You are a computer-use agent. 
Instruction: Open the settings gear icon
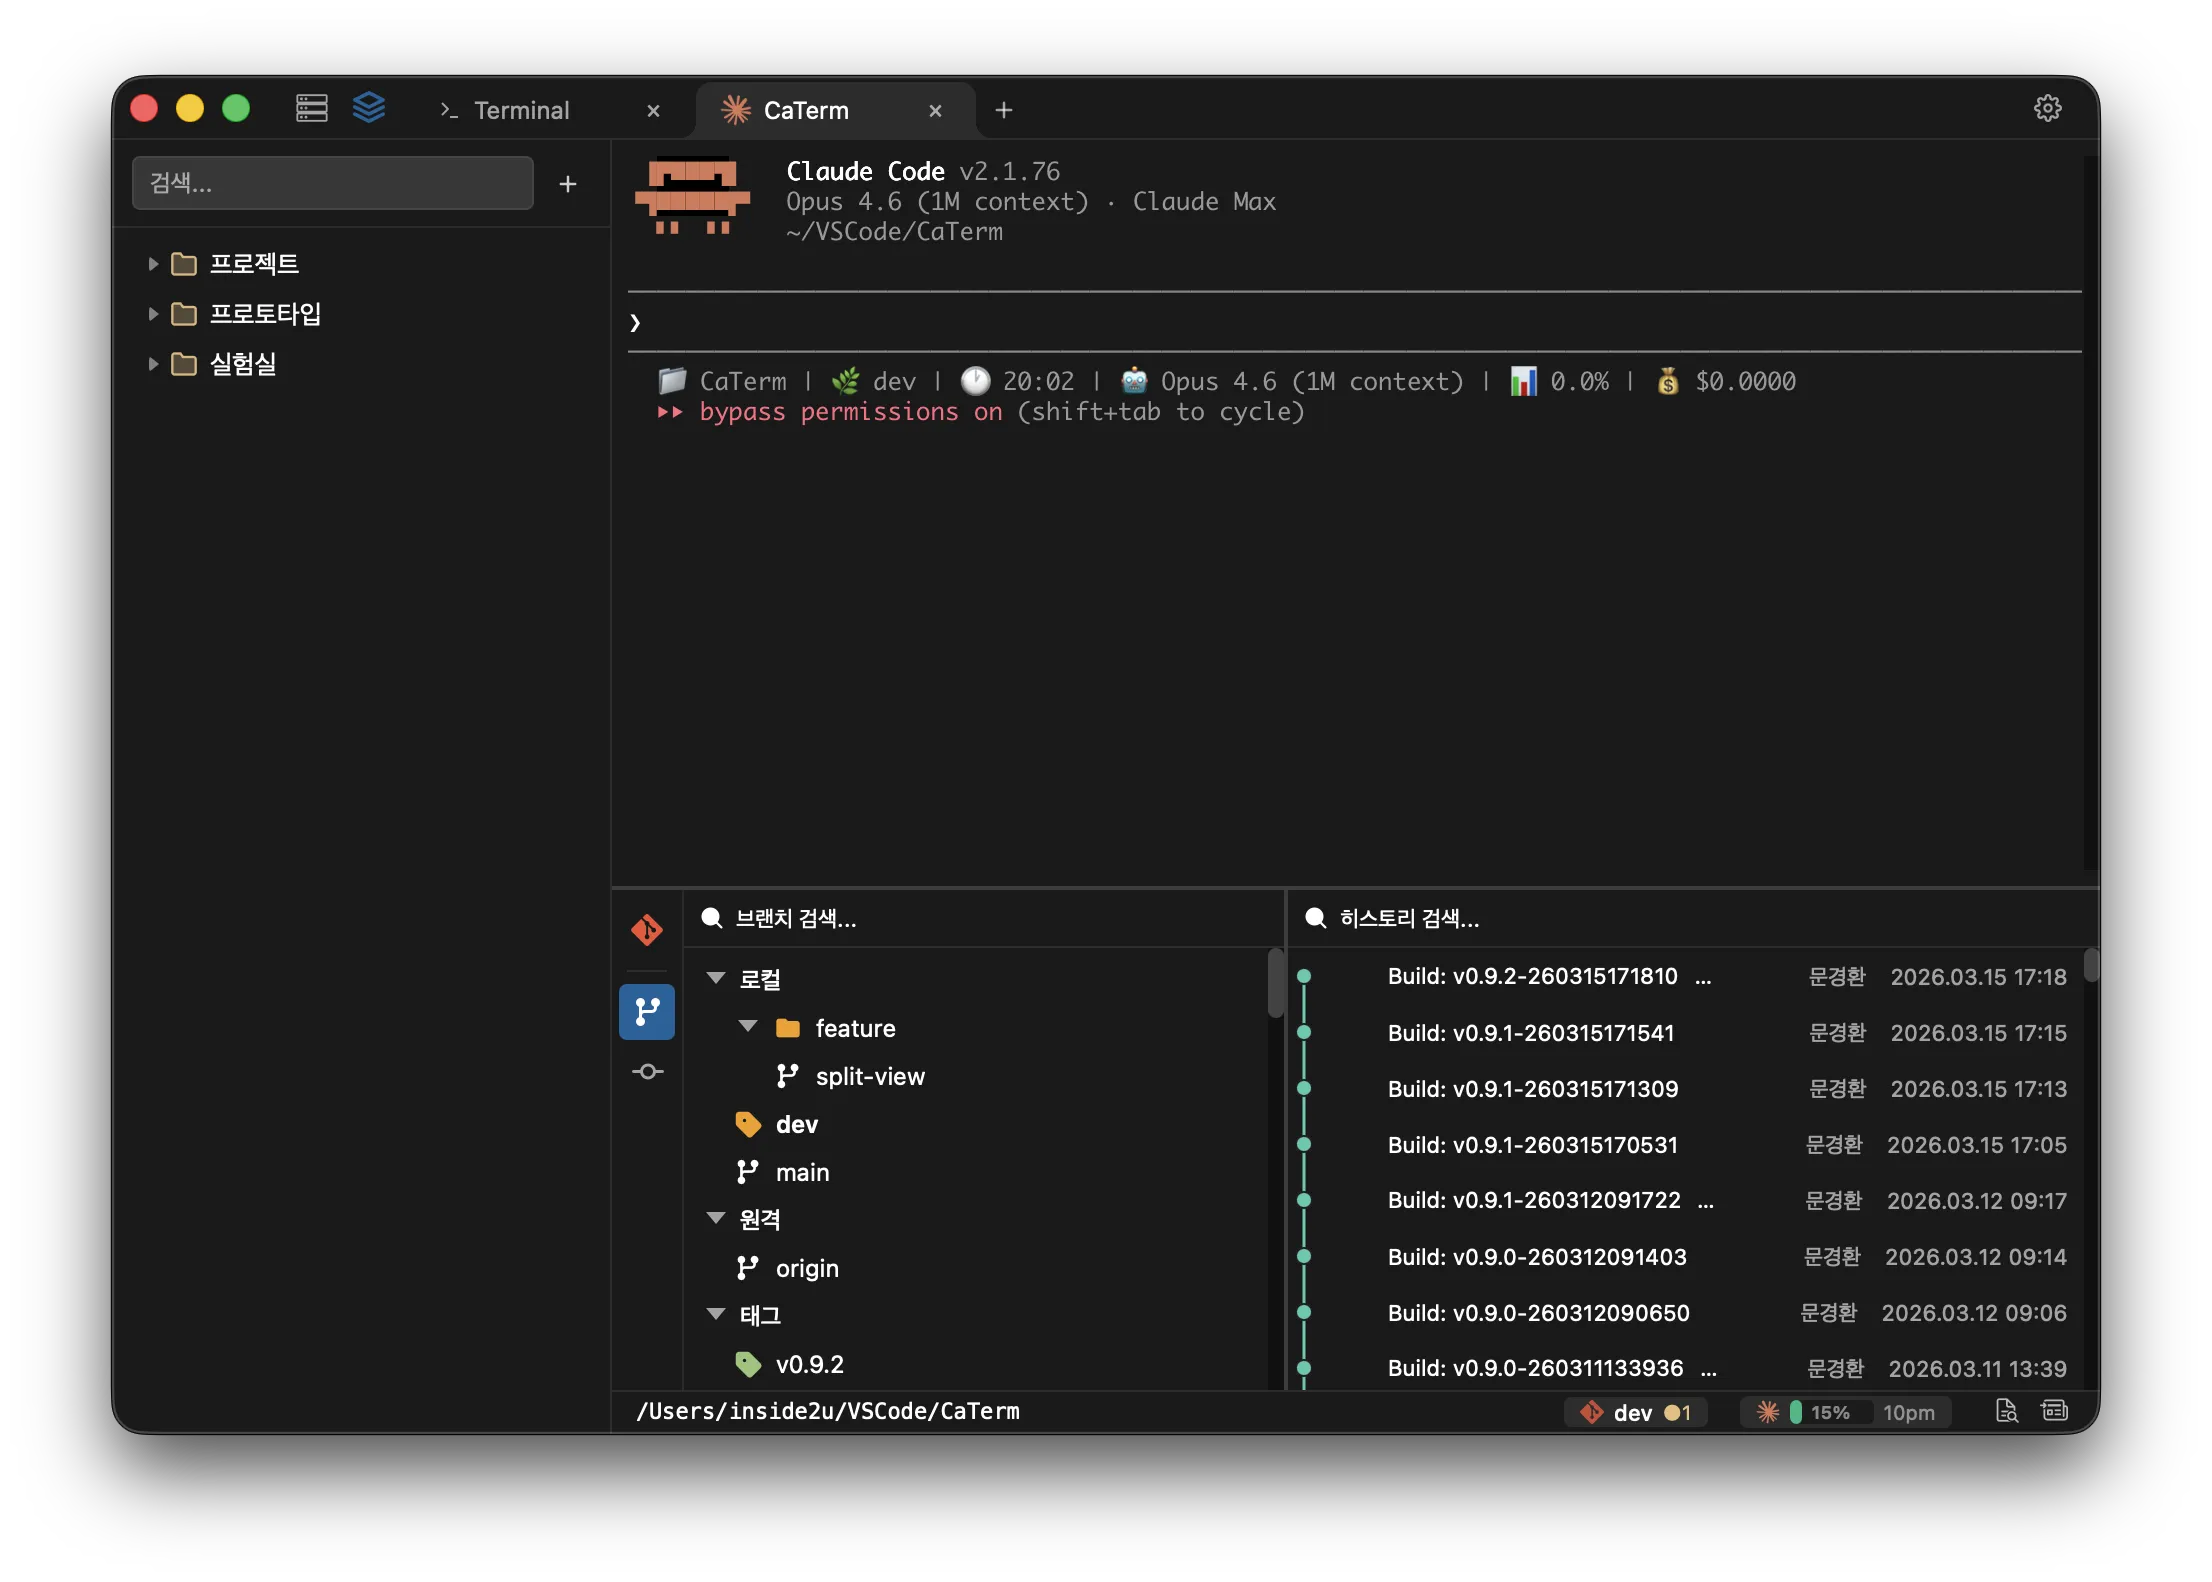[2047, 108]
